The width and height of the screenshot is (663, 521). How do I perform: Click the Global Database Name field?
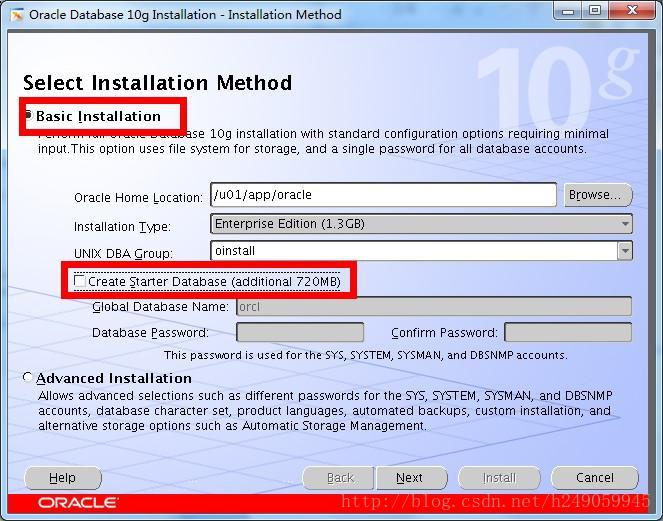pyautogui.click(x=434, y=306)
